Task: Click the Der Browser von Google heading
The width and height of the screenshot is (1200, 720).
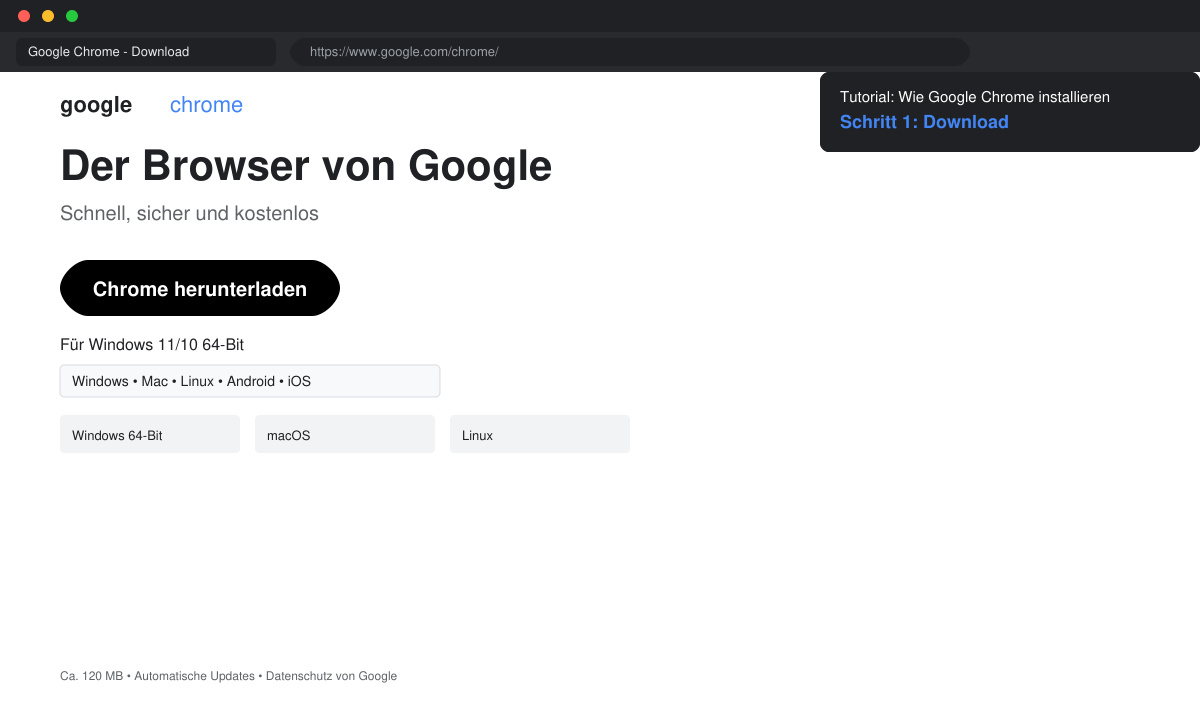Action: click(306, 165)
